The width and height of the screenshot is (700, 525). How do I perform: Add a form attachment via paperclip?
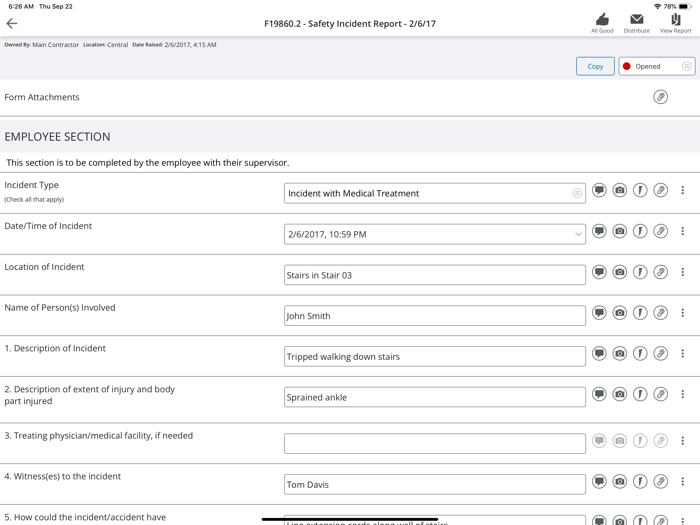pos(660,97)
